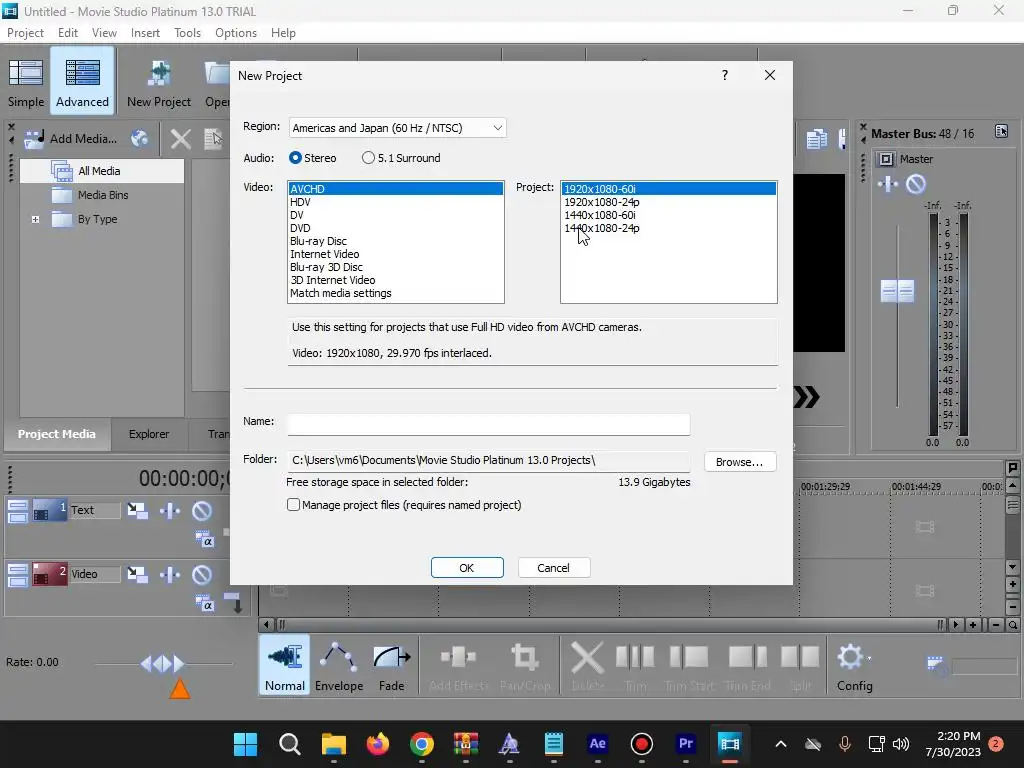Image resolution: width=1024 pixels, height=768 pixels.
Task: Select the Advanced mode button
Action: 82,82
